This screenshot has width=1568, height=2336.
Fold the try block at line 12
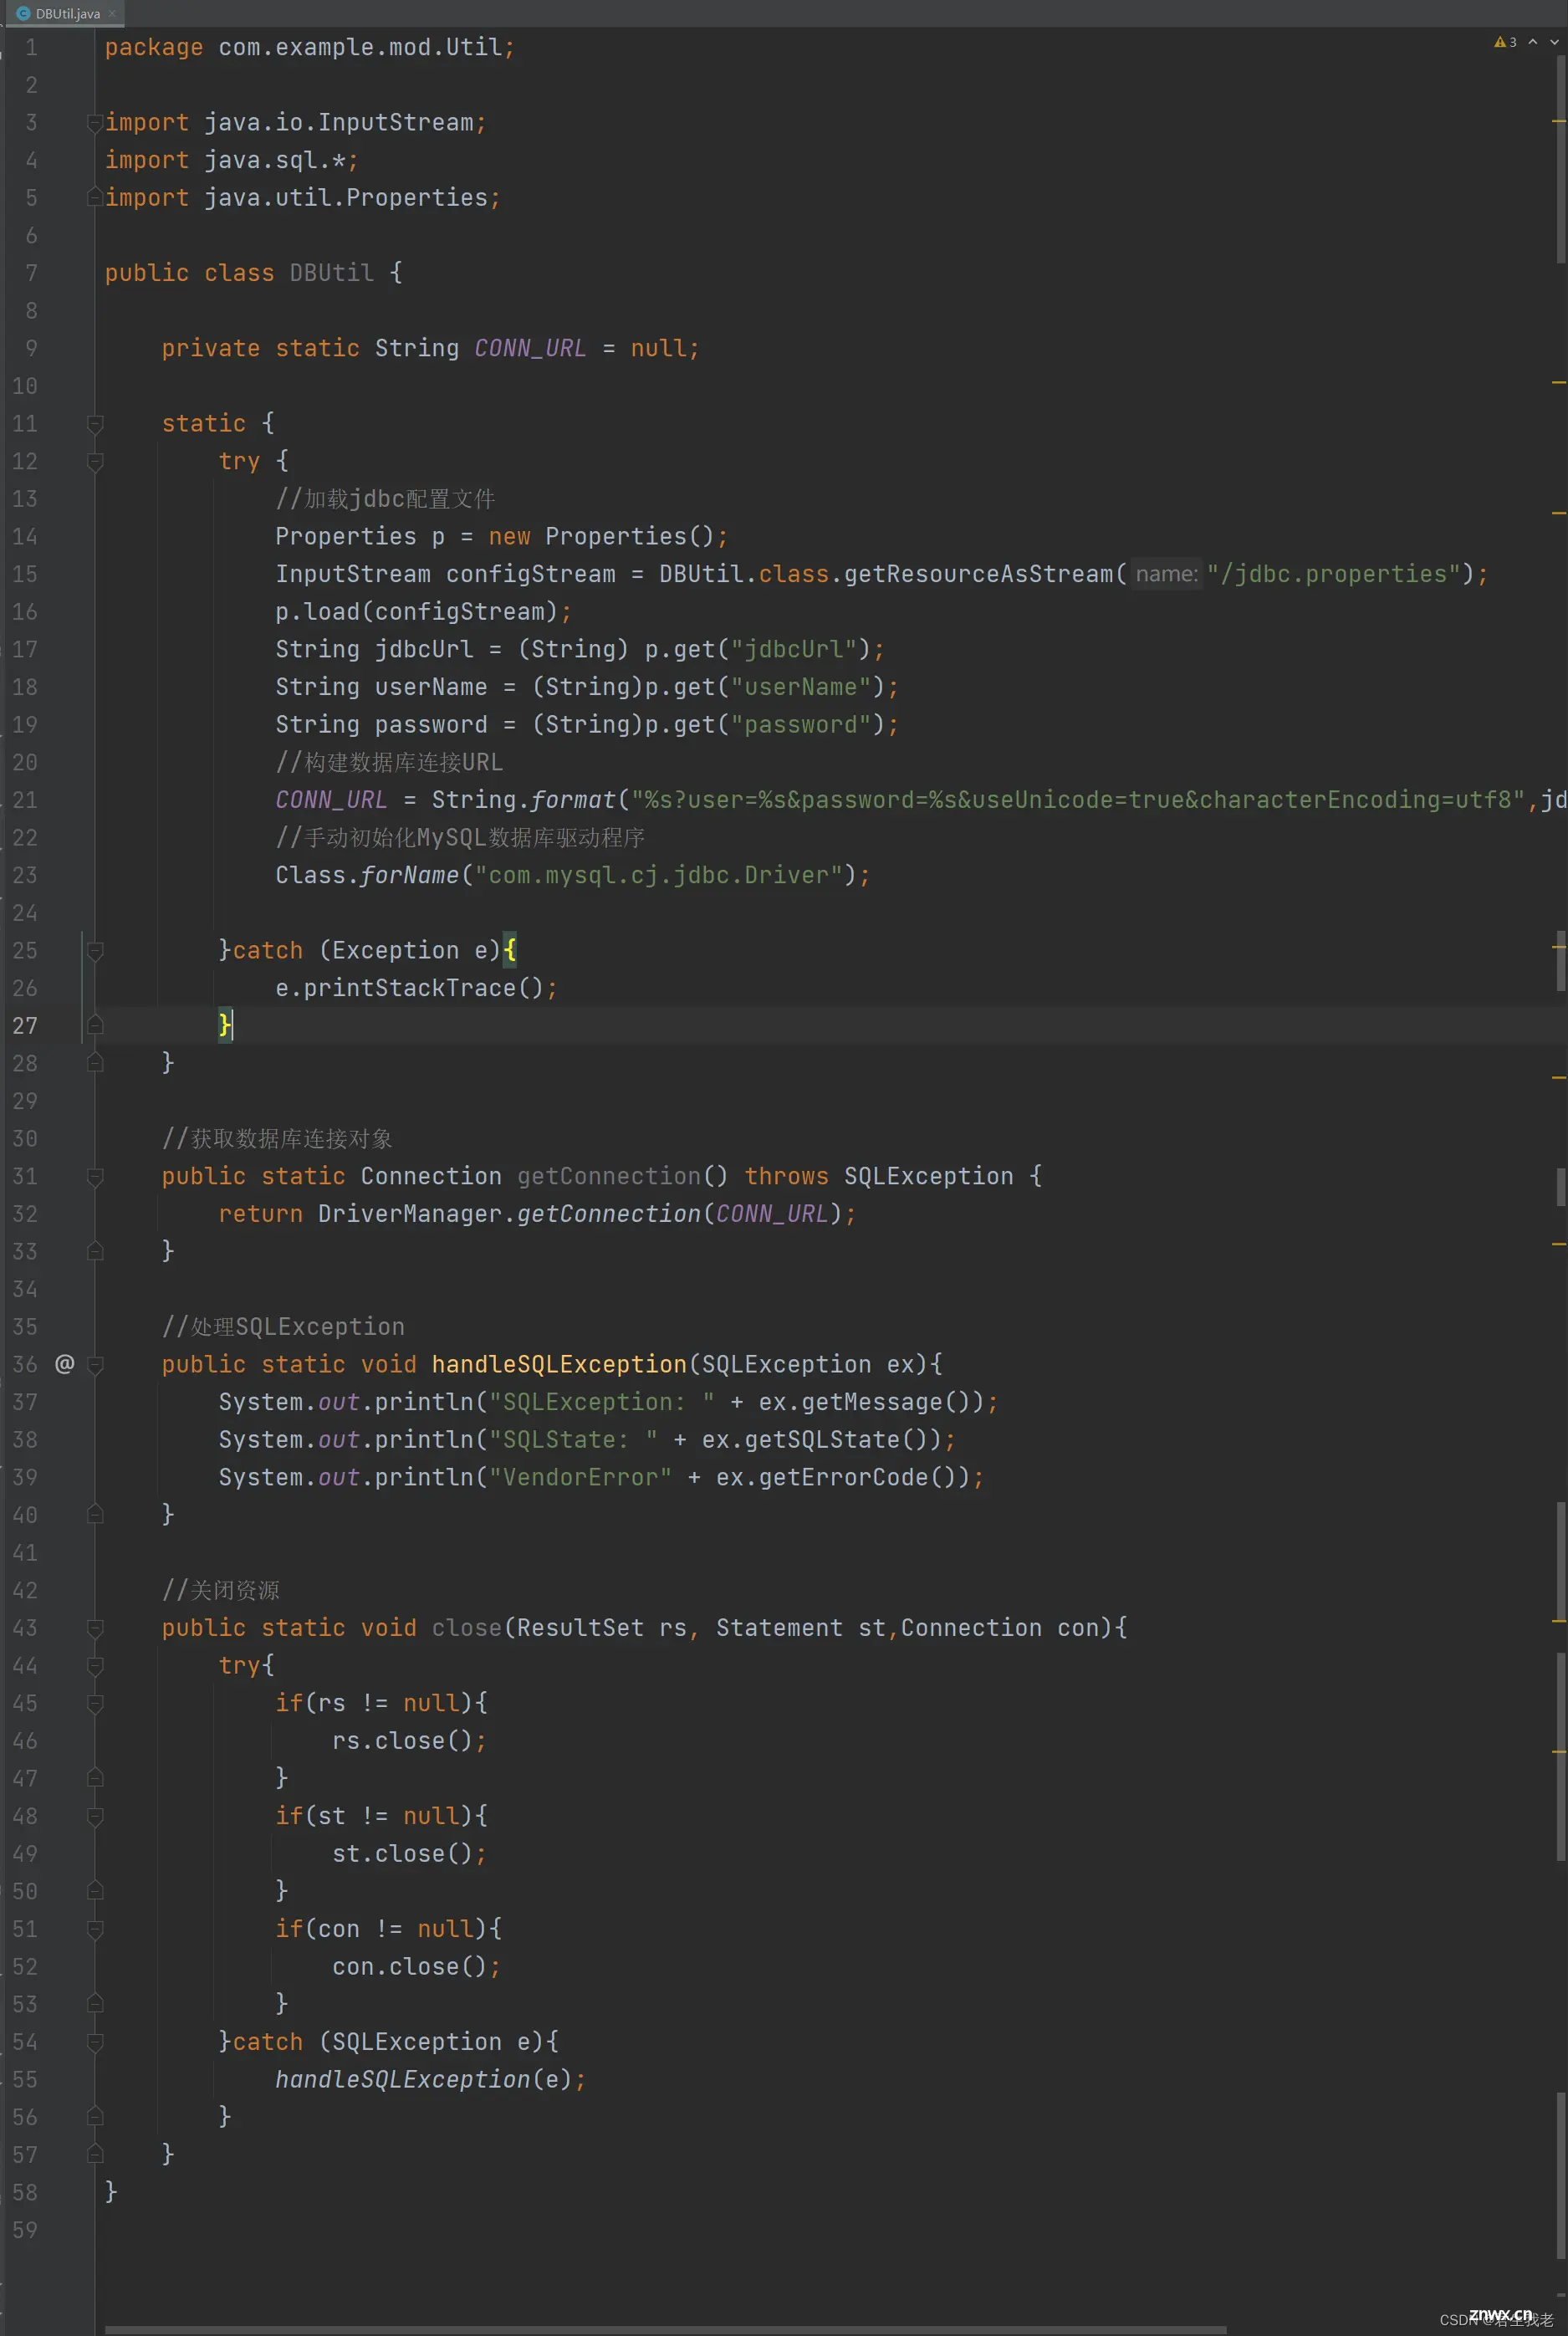pos(95,461)
